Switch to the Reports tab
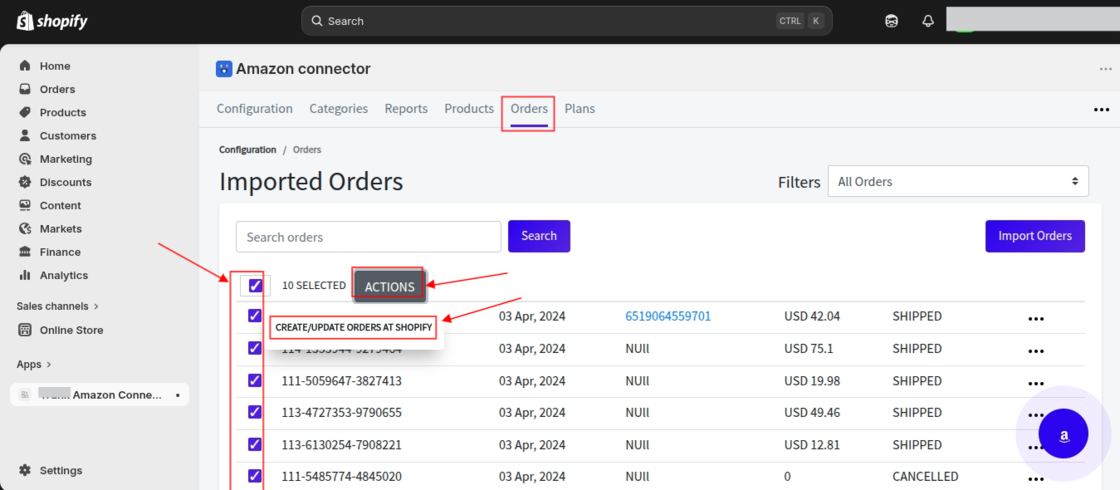This screenshot has height=490, width=1120. (x=406, y=109)
